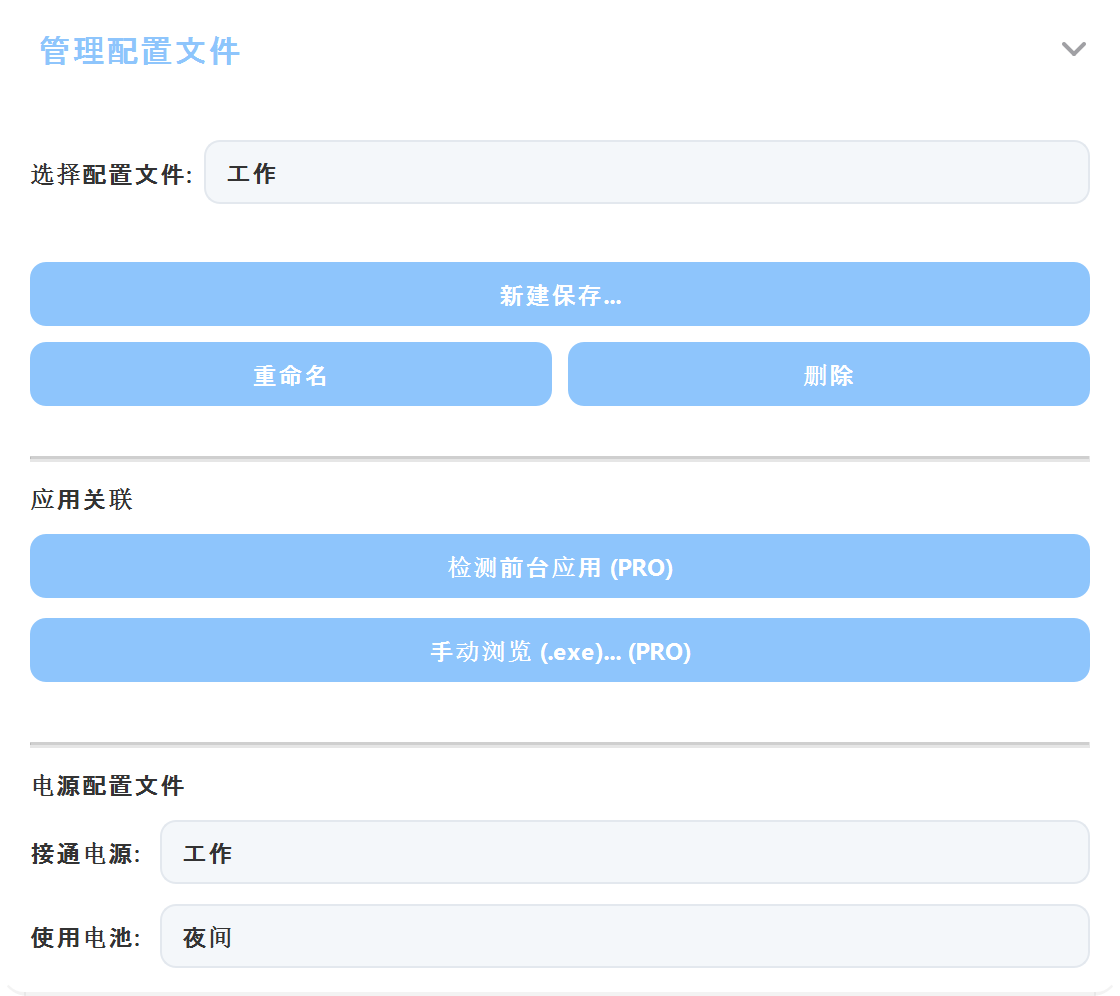Viewport: 1120px width, 996px height.
Task: Open the 选择配置文件 dropdown showing 工作
Action: point(646,172)
